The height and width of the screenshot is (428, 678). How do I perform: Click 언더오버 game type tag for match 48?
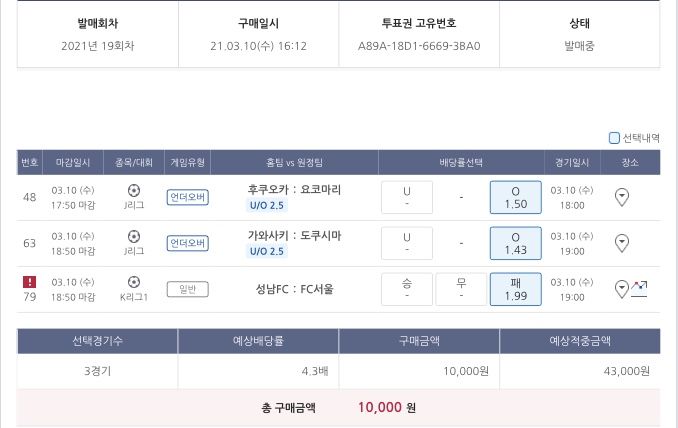[x=187, y=197]
